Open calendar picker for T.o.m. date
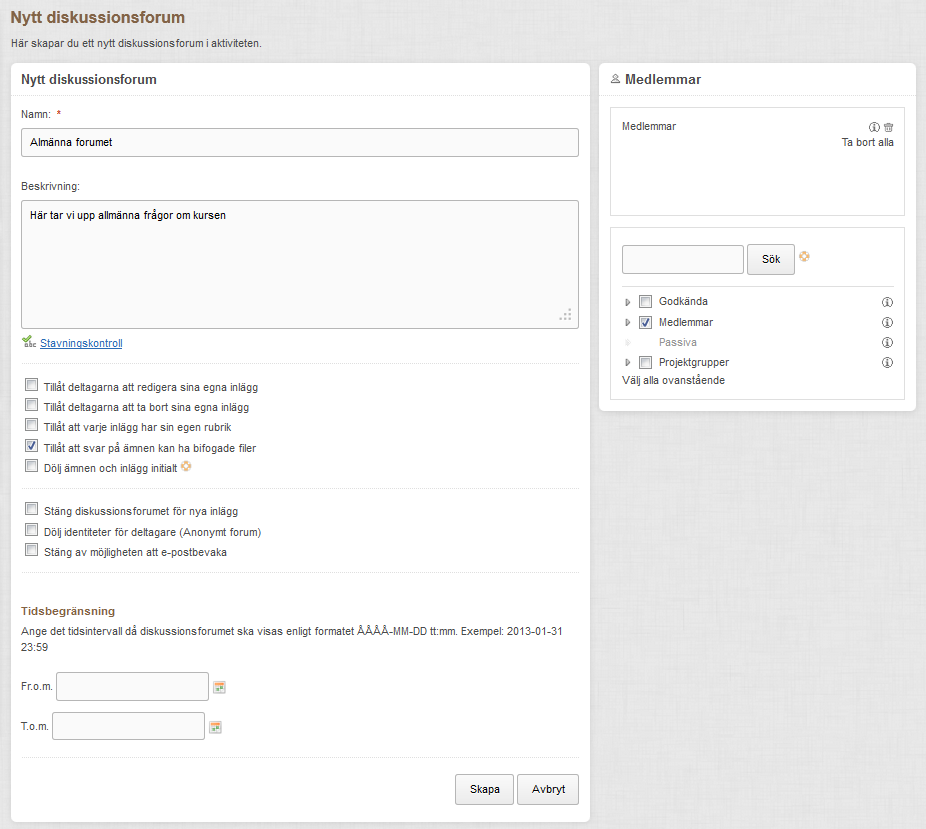Screen dimensions: 926x829 [x=216, y=727]
